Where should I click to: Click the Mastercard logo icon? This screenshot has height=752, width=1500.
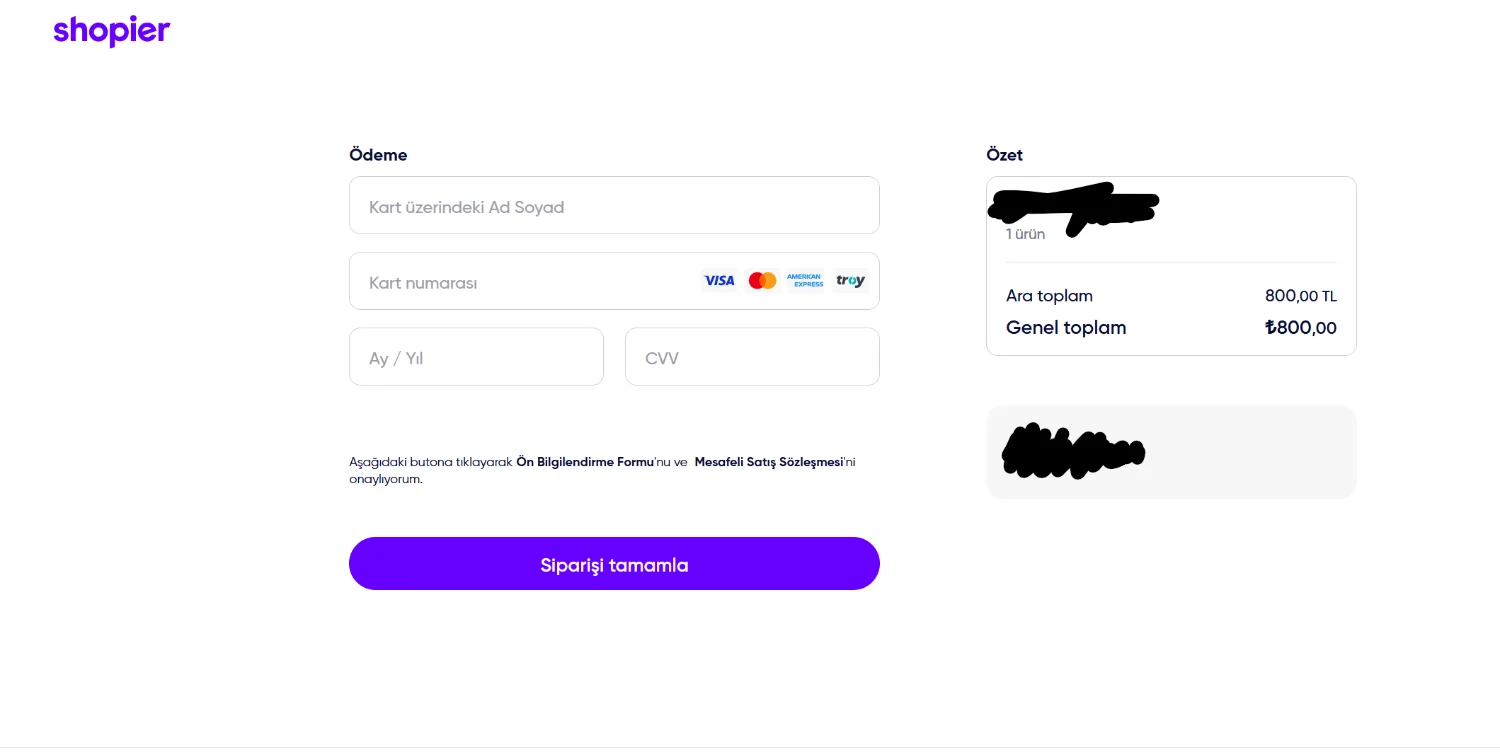762,281
